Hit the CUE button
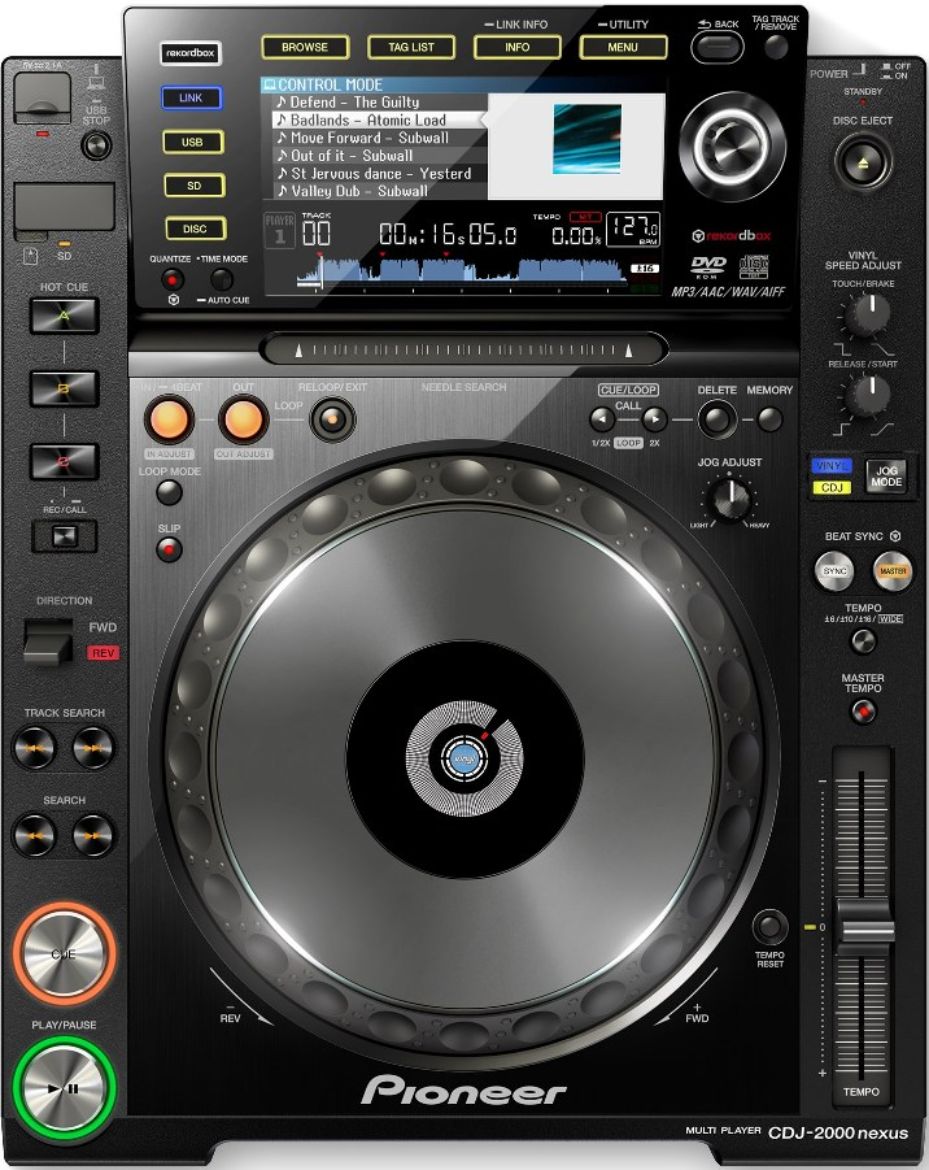This screenshot has width=929, height=1170. click(64, 954)
